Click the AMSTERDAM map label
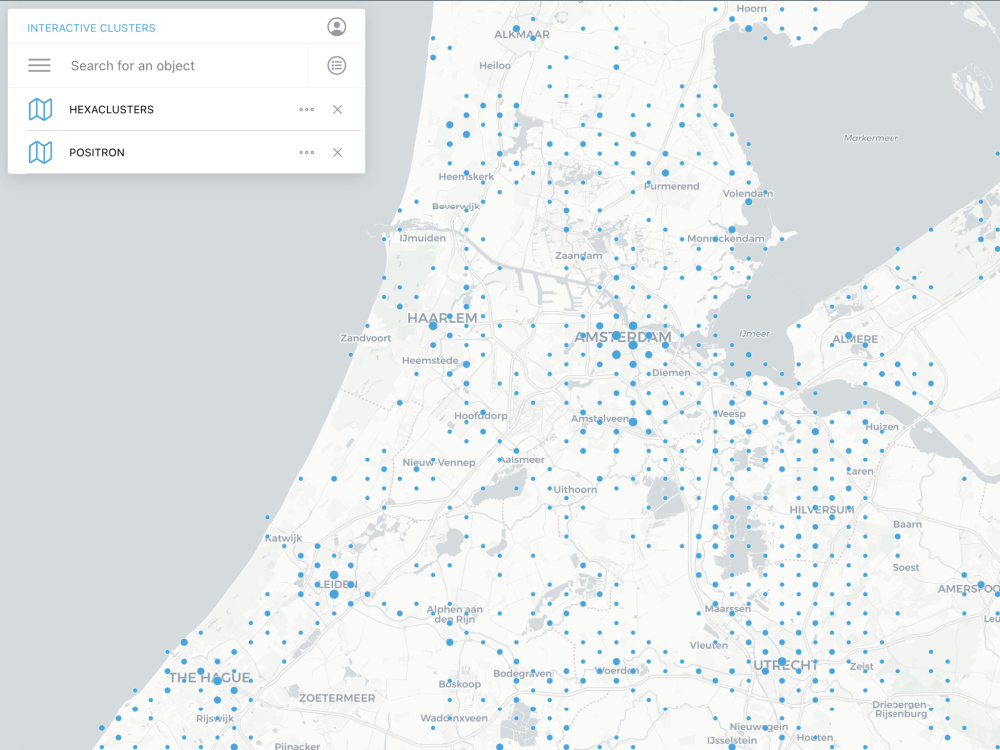Screen dimensions: 1000x750 [x=622, y=337]
